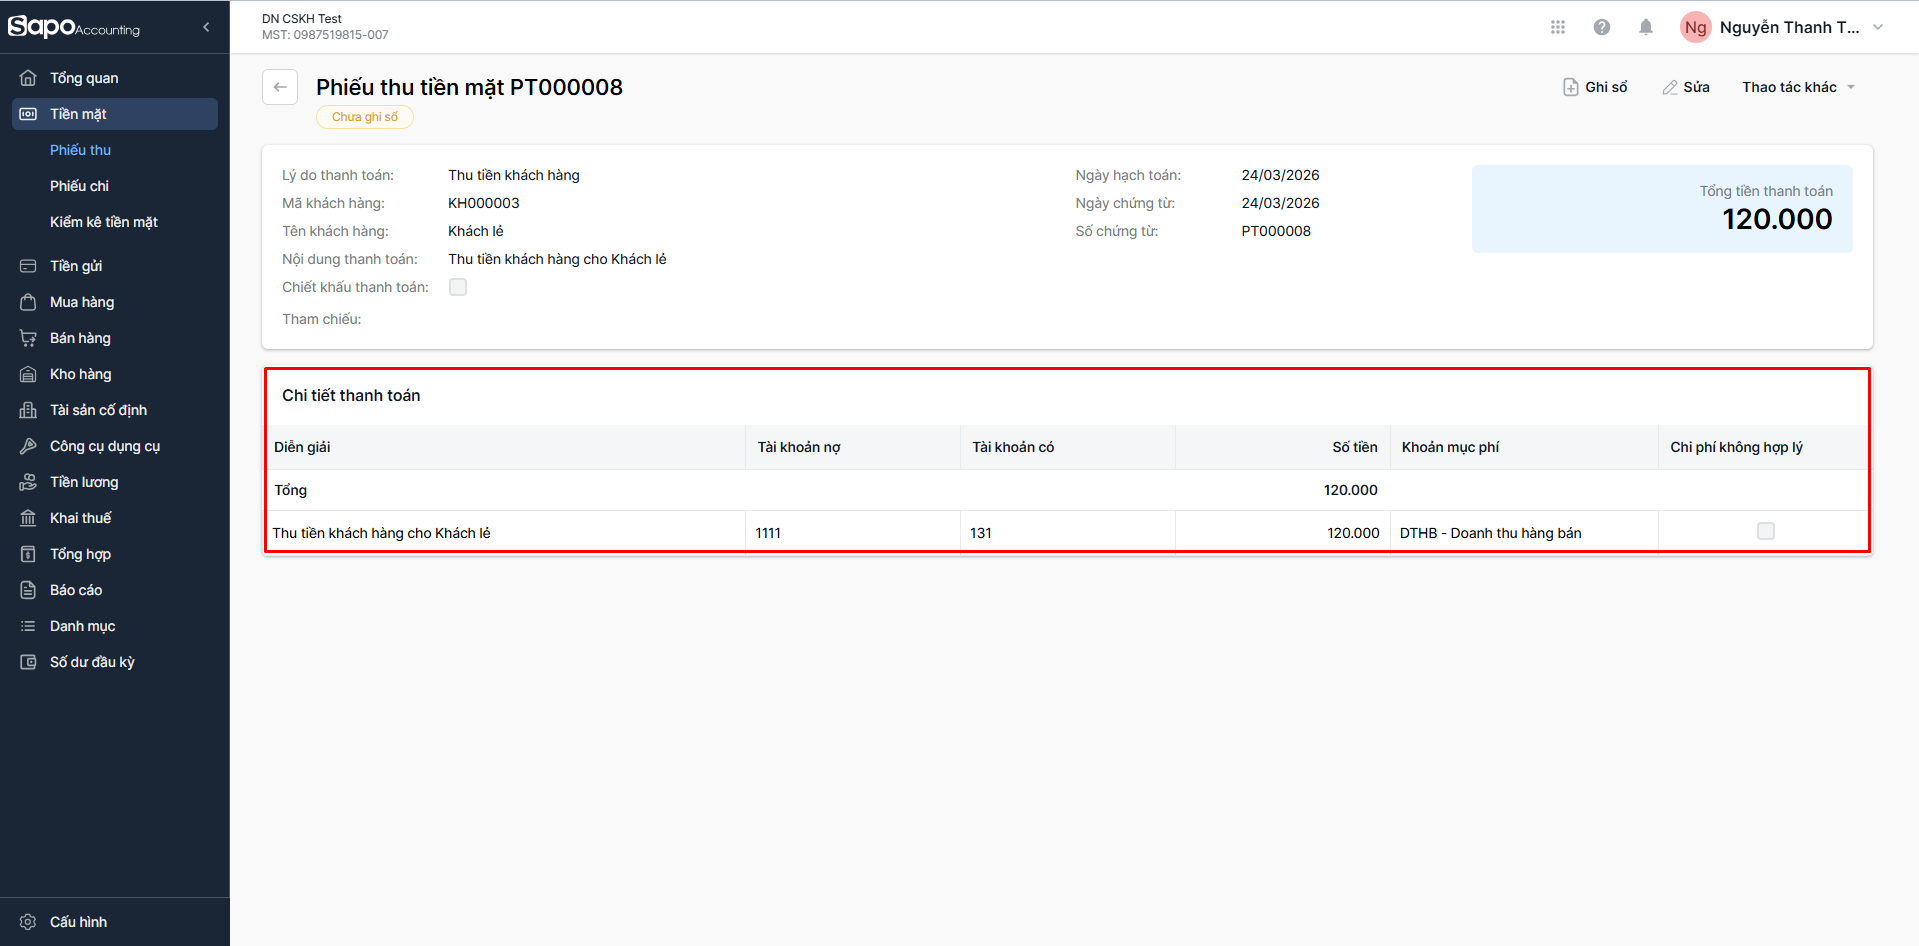Open the Nguyễn Thanh user menu chevron
This screenshot has width=1919, height=946.
click(x=1878, y=27)
